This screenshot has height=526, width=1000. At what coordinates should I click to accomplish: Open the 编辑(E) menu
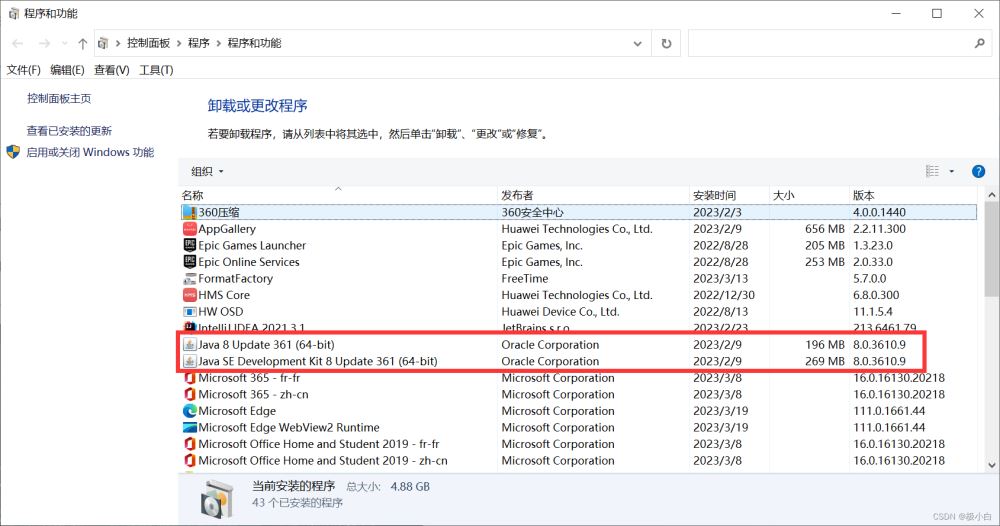(x=67, y=70)
